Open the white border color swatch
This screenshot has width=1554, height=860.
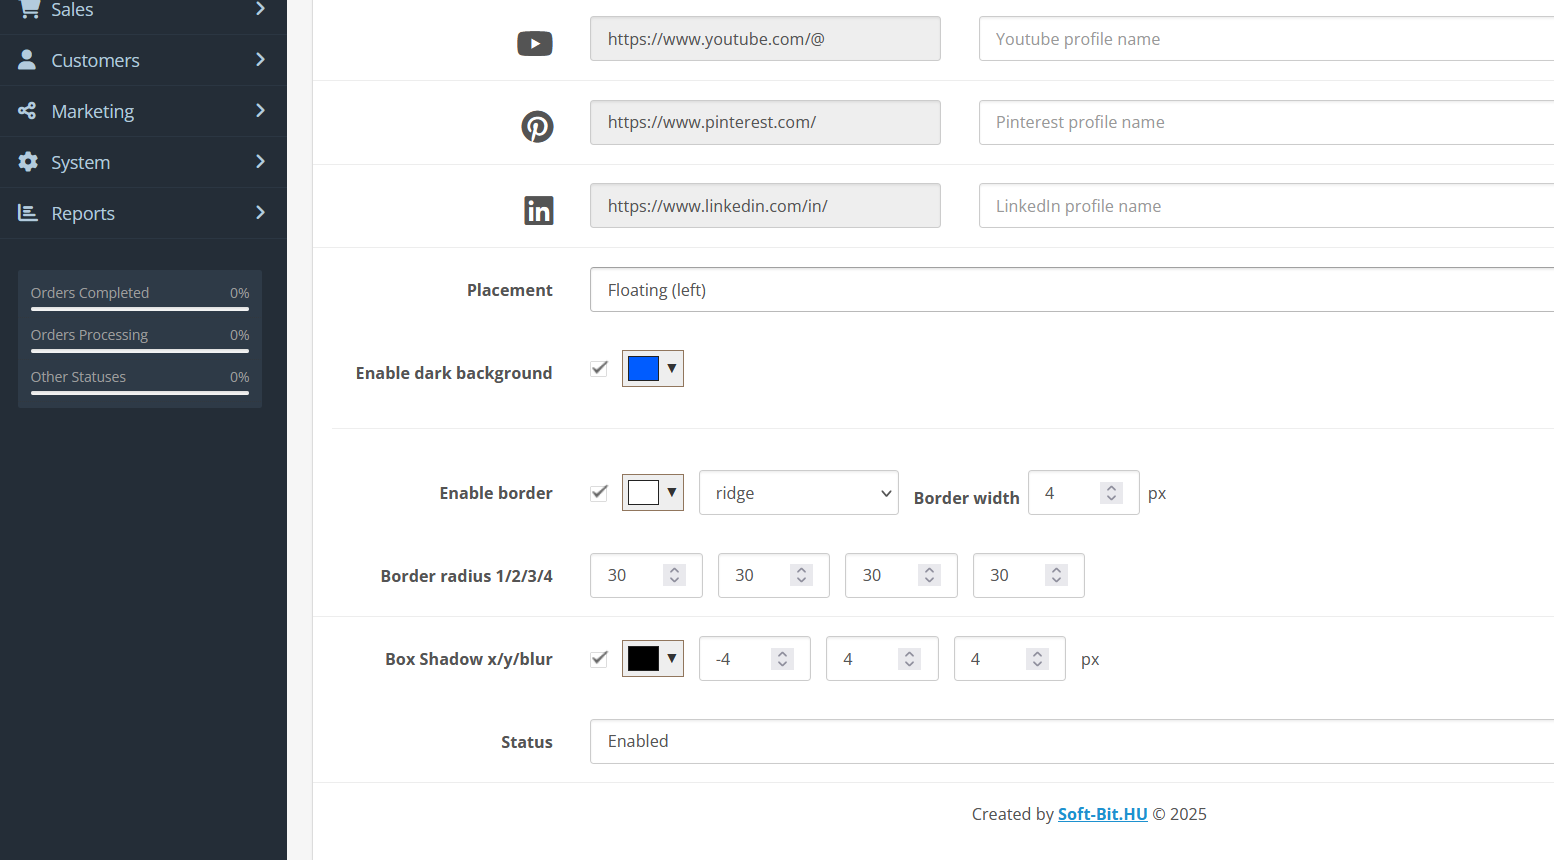[653, 492]
